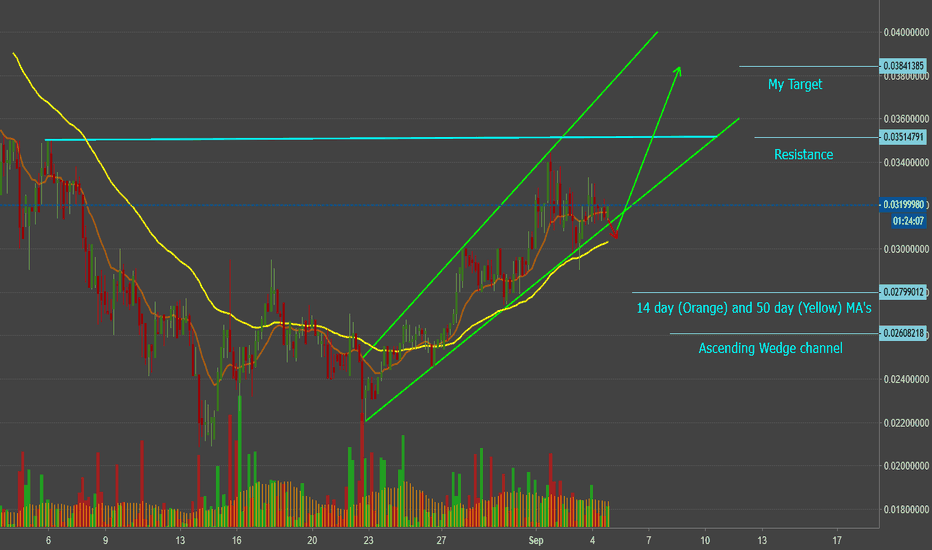Click the 0.02000000 price axis value
This screenshot has height=550, width=932.
[x=906, y=466]
